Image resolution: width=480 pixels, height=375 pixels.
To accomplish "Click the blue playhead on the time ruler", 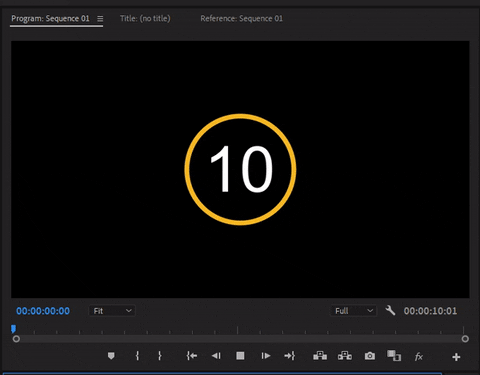I will [13, 329].
